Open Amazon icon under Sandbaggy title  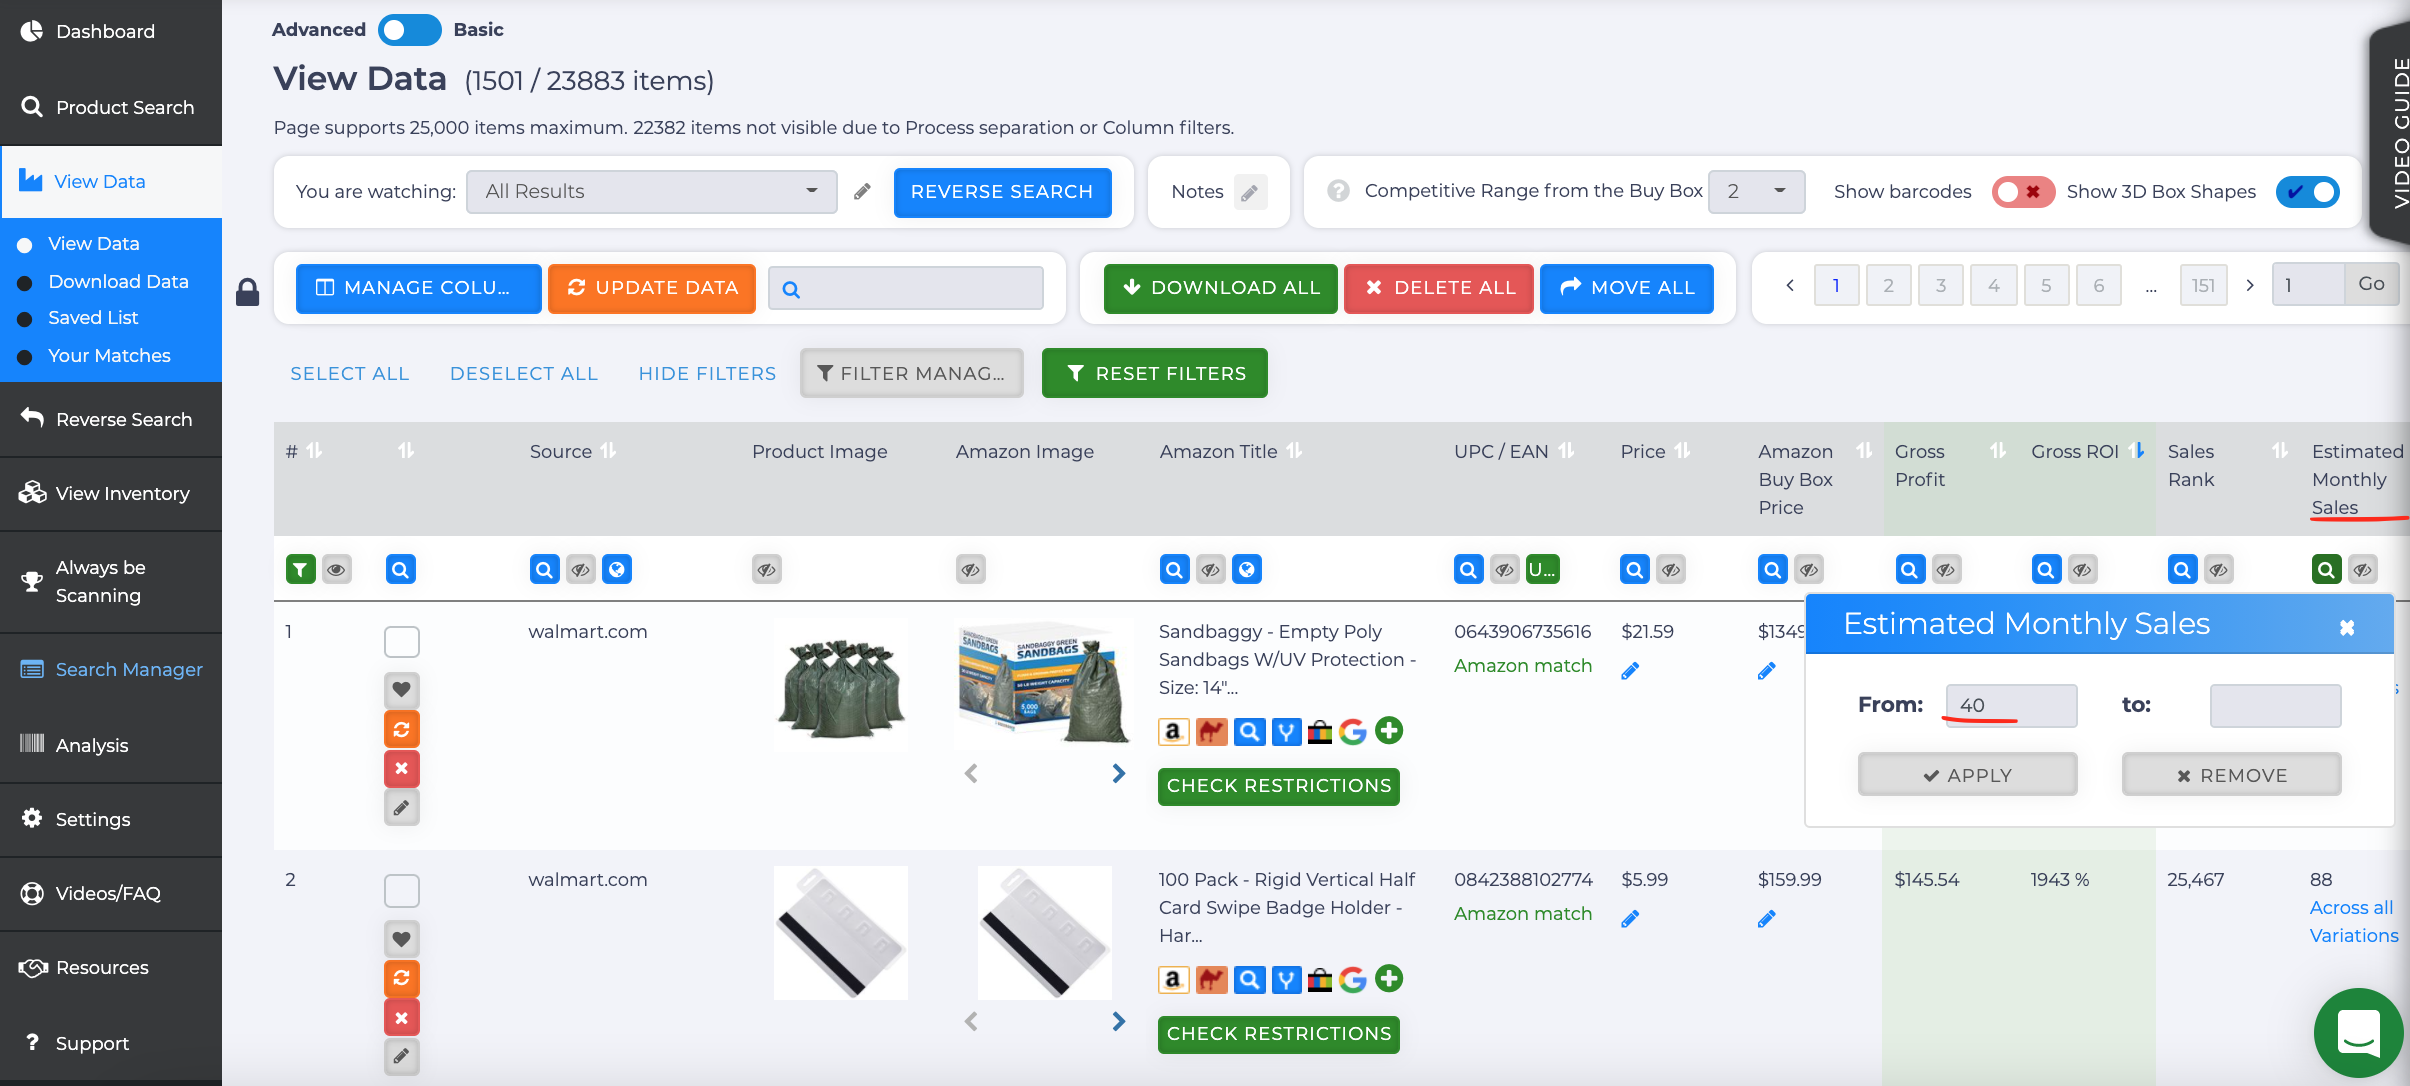pos(1173,731)
